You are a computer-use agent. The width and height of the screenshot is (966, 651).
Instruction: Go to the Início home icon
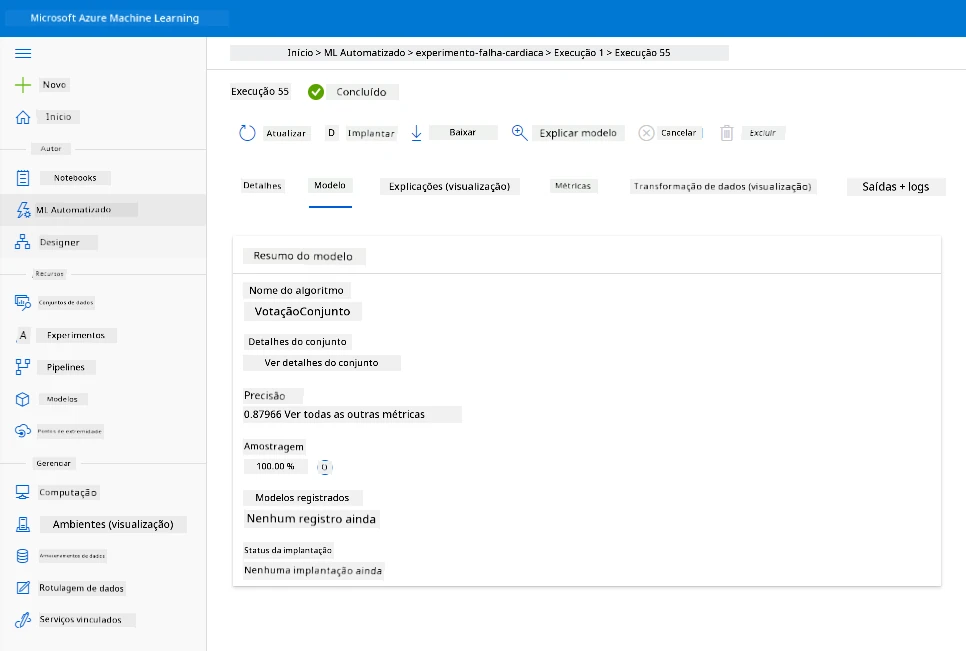(x=23, y=117)
